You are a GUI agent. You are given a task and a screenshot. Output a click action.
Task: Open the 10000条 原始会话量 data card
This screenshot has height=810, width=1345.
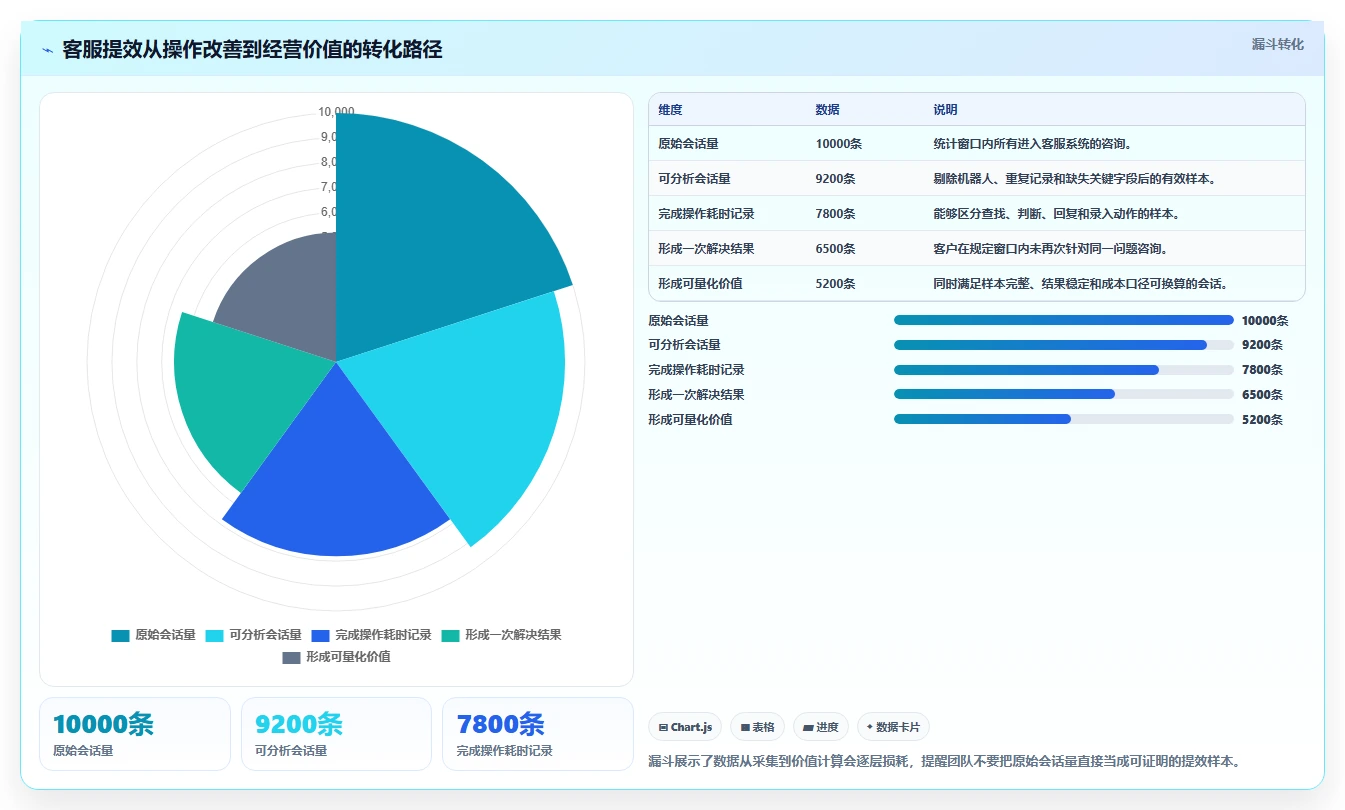coord(135,734)
